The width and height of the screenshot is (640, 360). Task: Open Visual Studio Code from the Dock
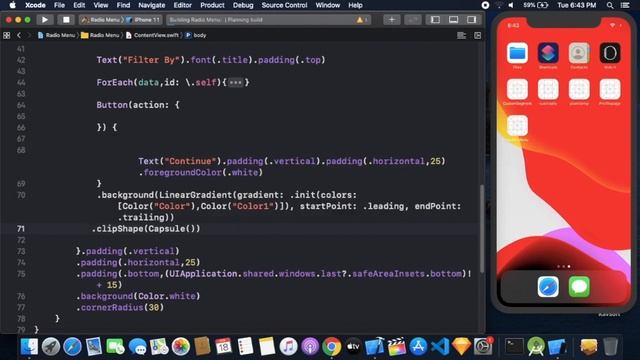440,347
